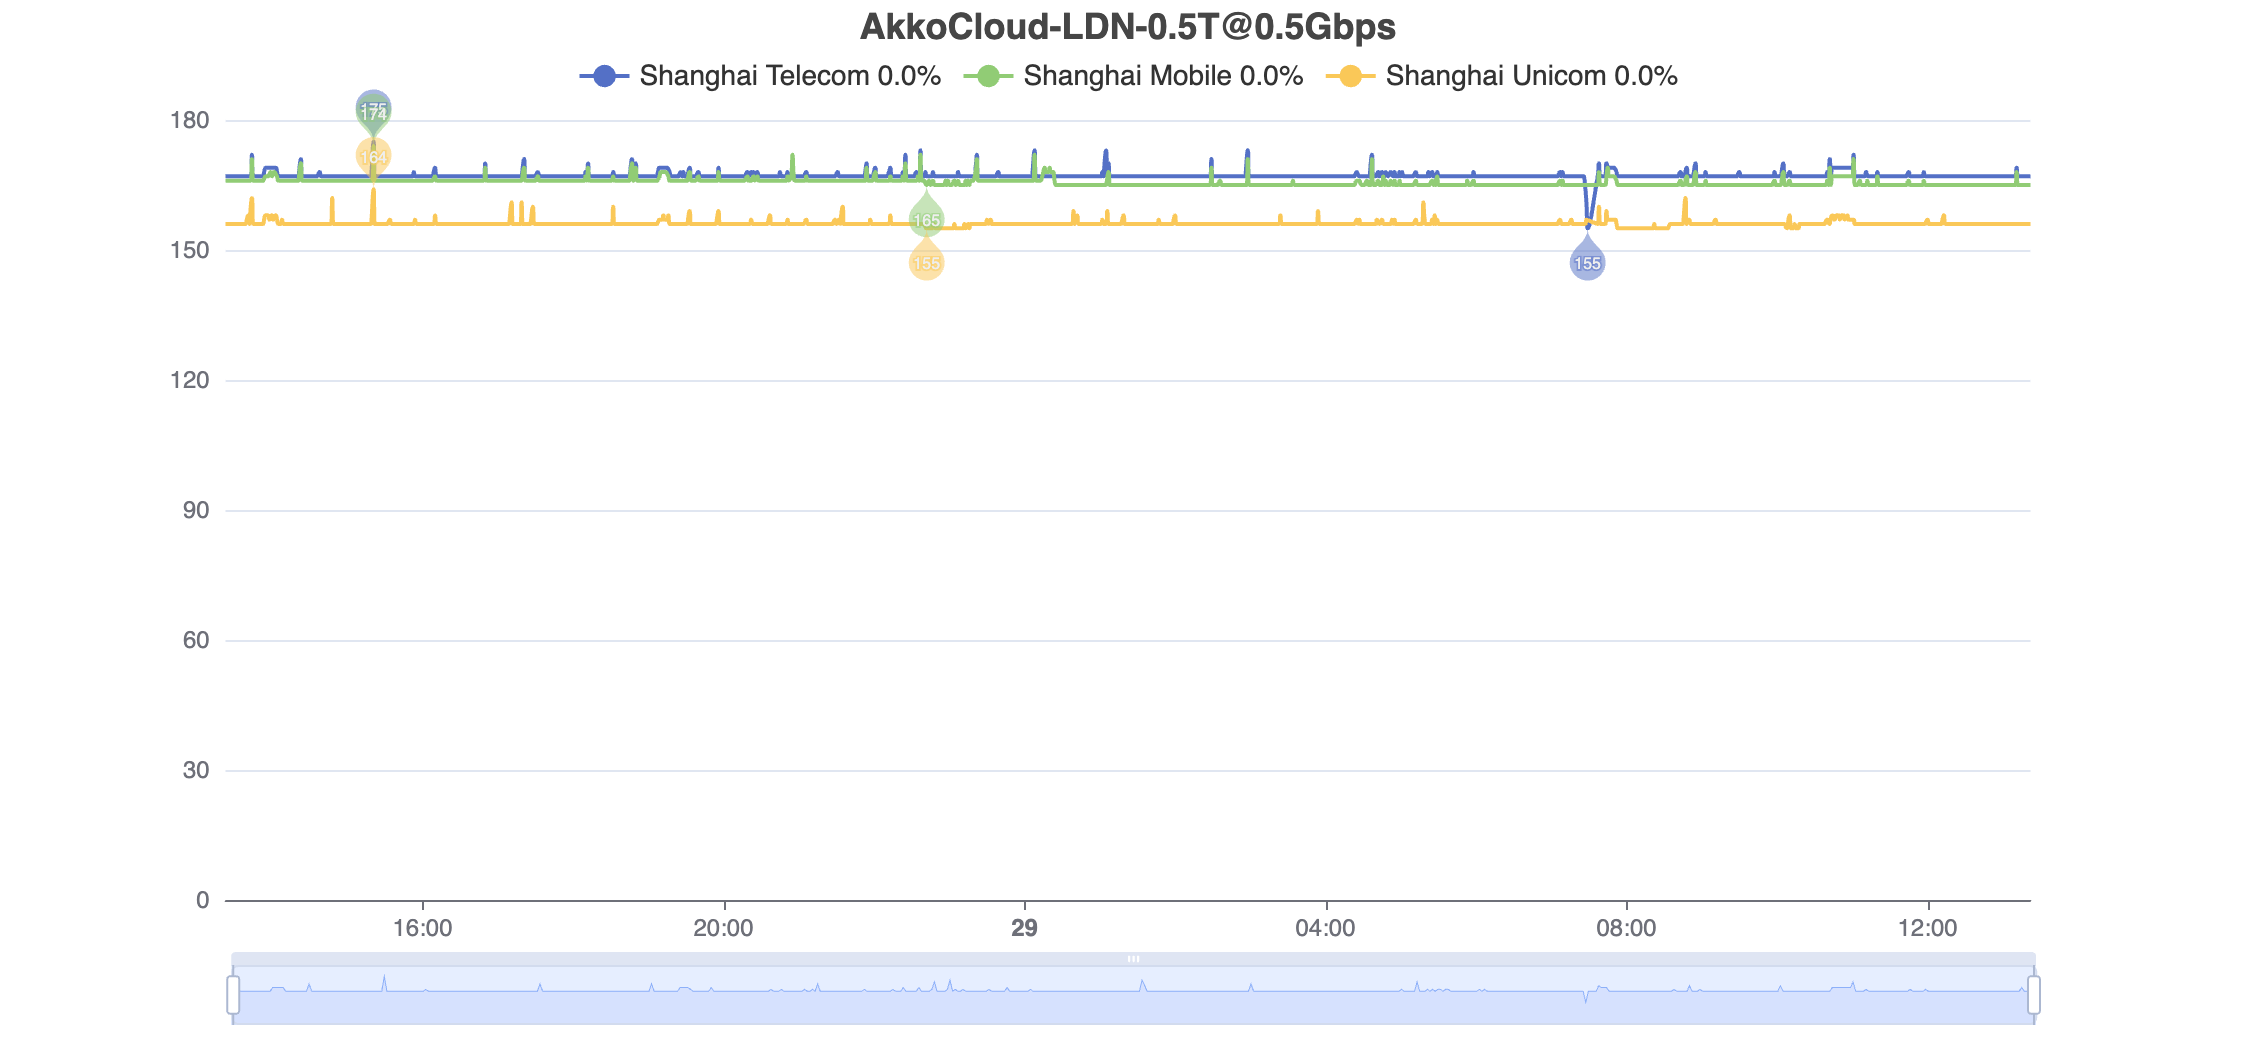Click the right handle of the zoom slider
The image size is (2256, 1040).
pyautogui.click(x=2033, y=995)
